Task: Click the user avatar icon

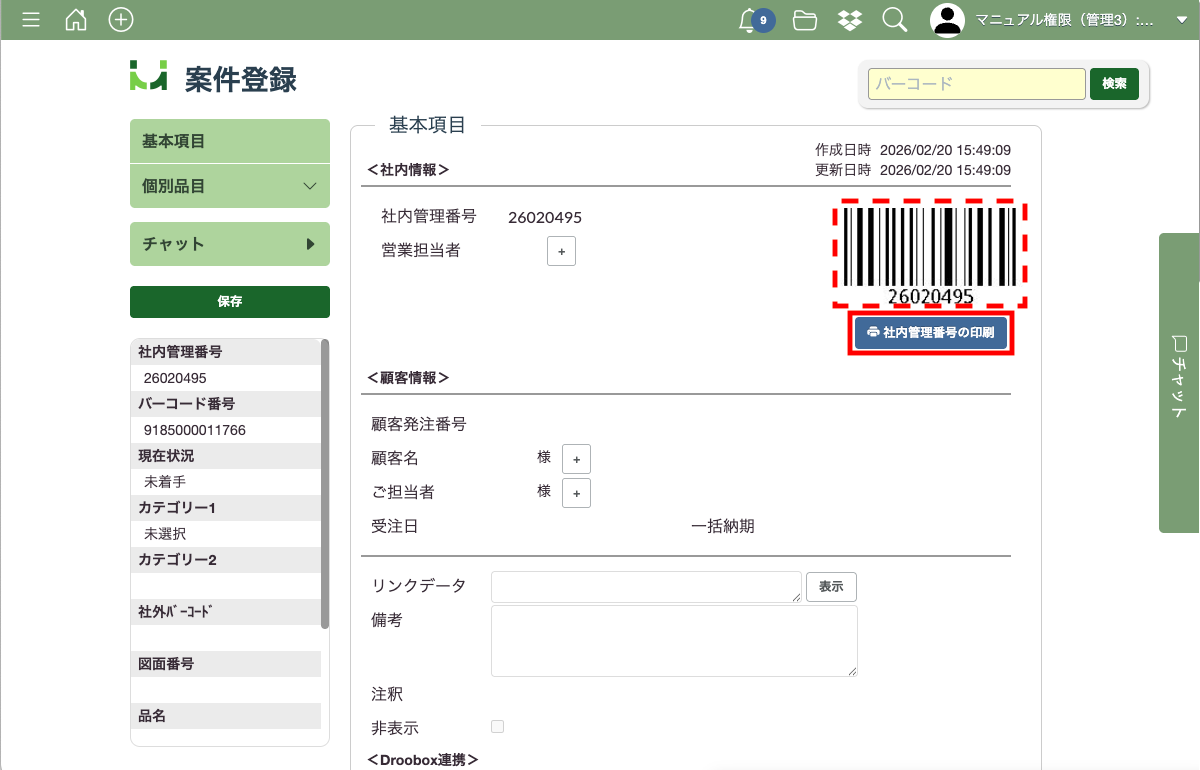Action: tap(947, 20)
